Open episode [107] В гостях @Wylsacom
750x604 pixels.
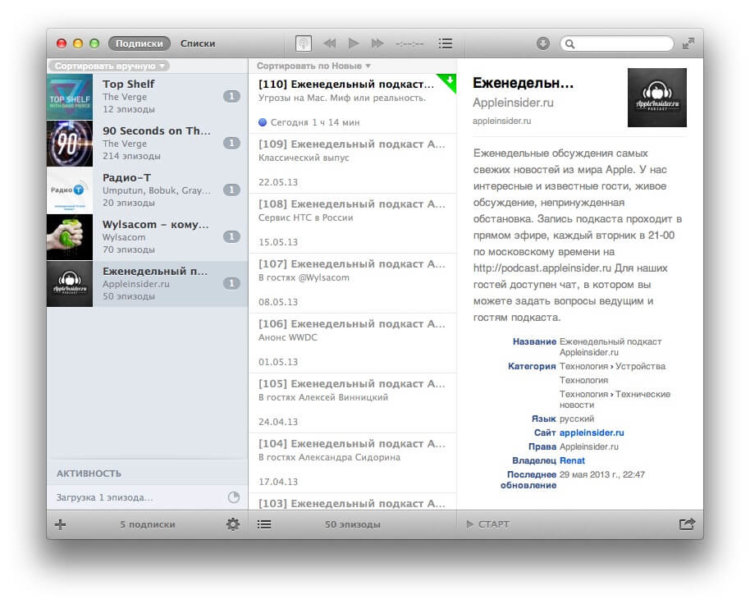tap(353, 283)
